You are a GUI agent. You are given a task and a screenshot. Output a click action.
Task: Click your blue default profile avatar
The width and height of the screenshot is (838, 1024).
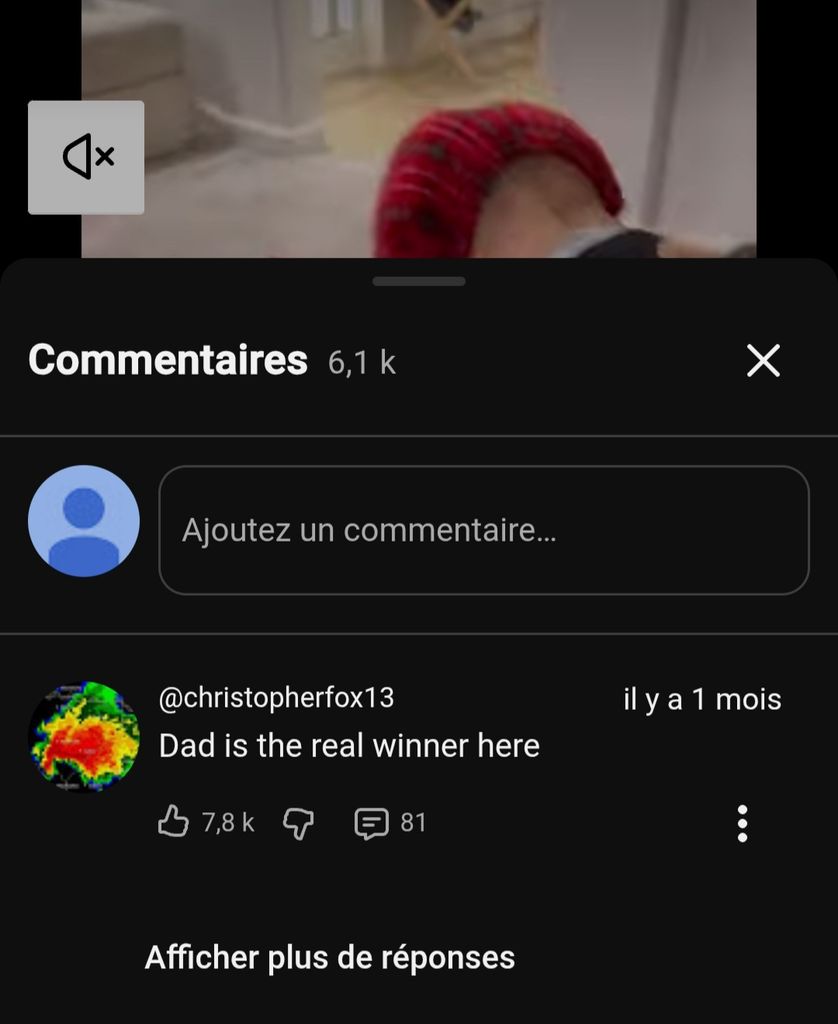(84, 520)
